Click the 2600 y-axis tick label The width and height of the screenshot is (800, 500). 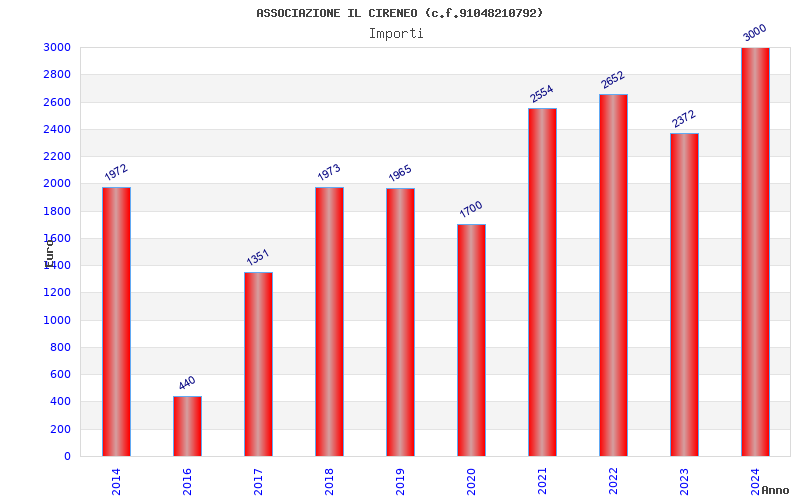57,102
